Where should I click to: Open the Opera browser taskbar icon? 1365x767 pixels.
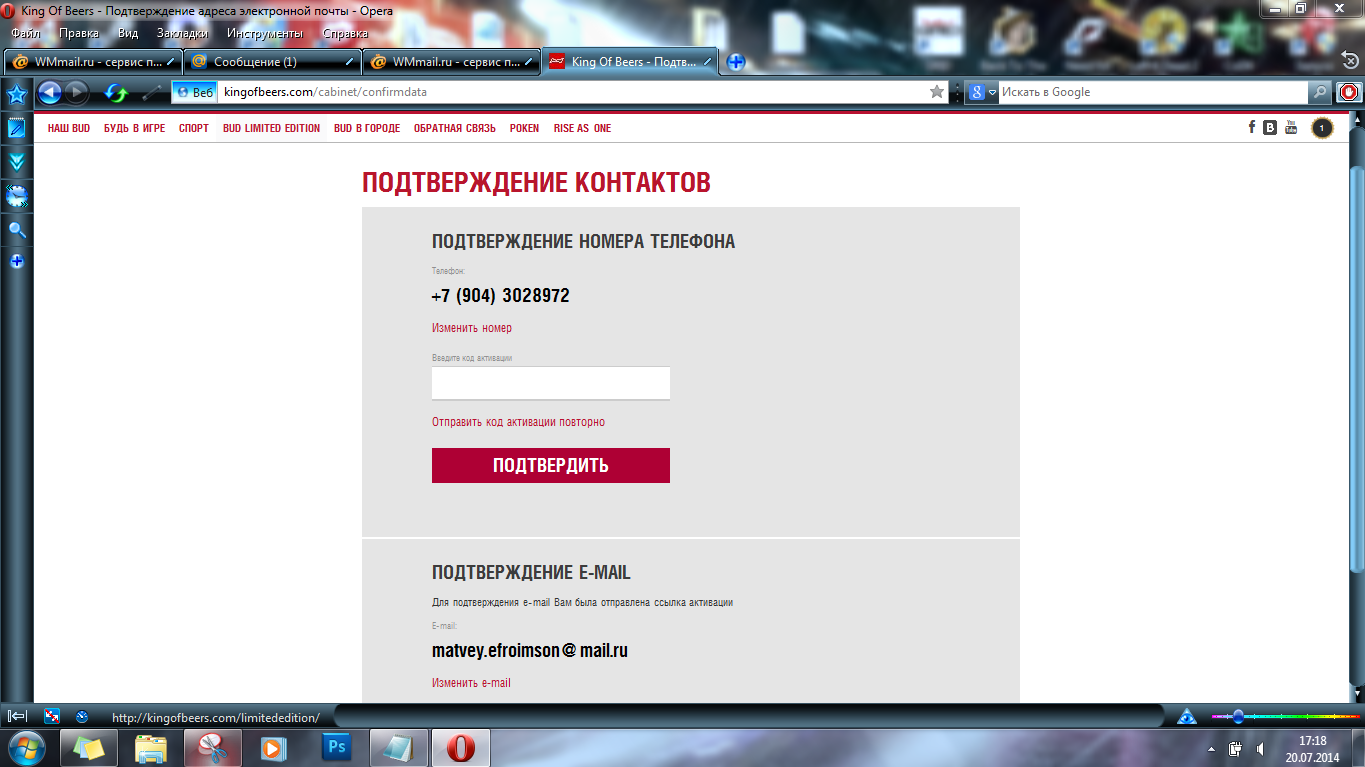pos(461,747)
